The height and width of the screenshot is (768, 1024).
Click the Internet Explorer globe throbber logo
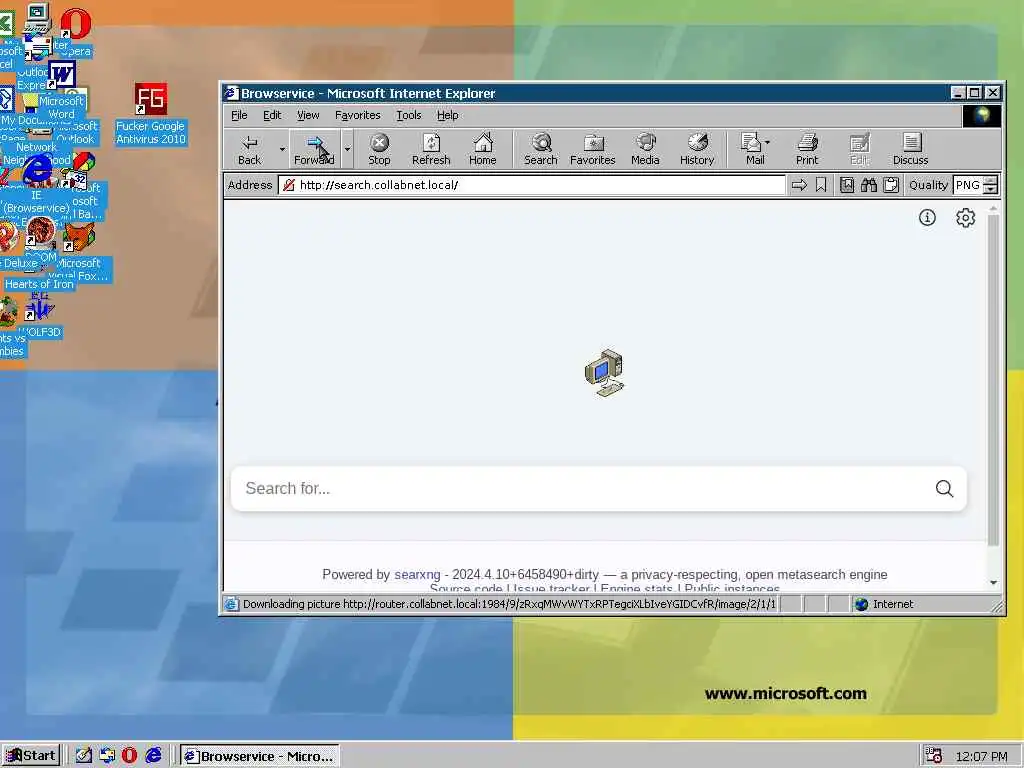click(x=982, y=116)
